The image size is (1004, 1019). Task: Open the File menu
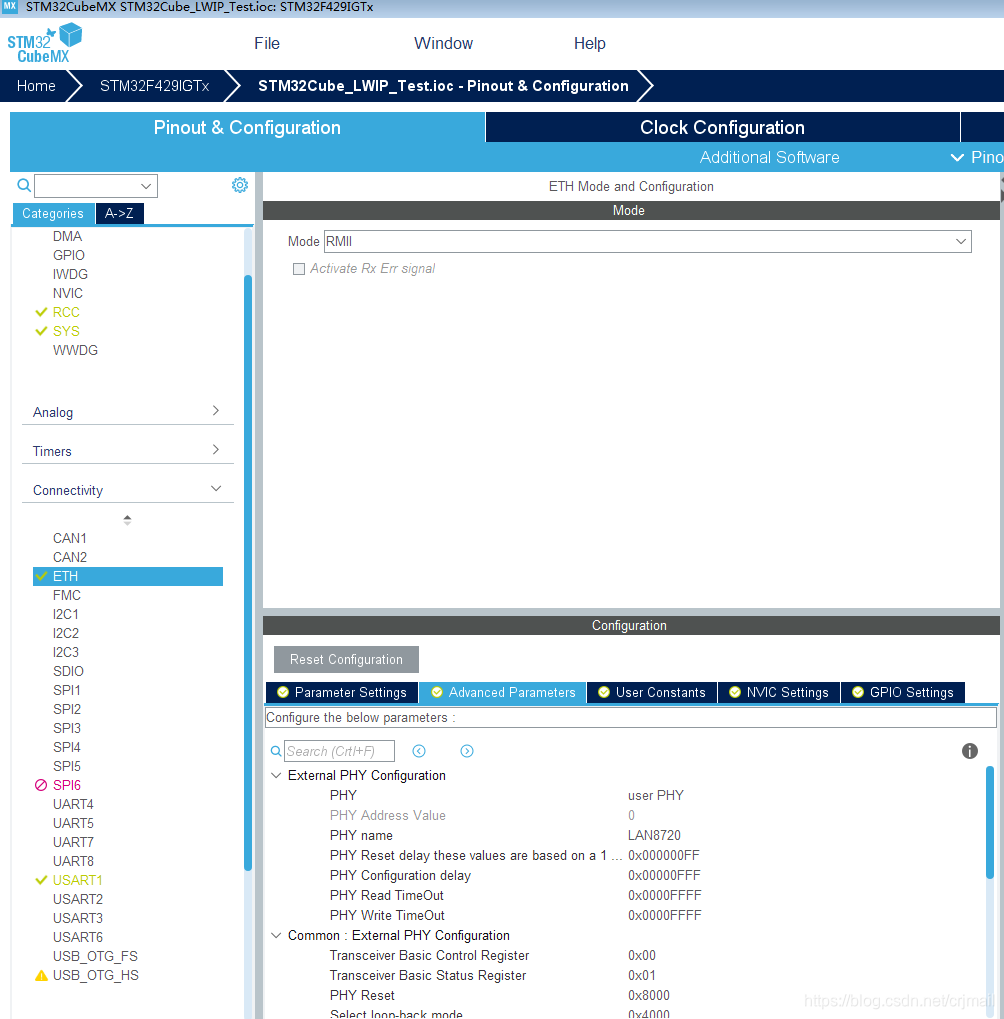pos(267,44)
